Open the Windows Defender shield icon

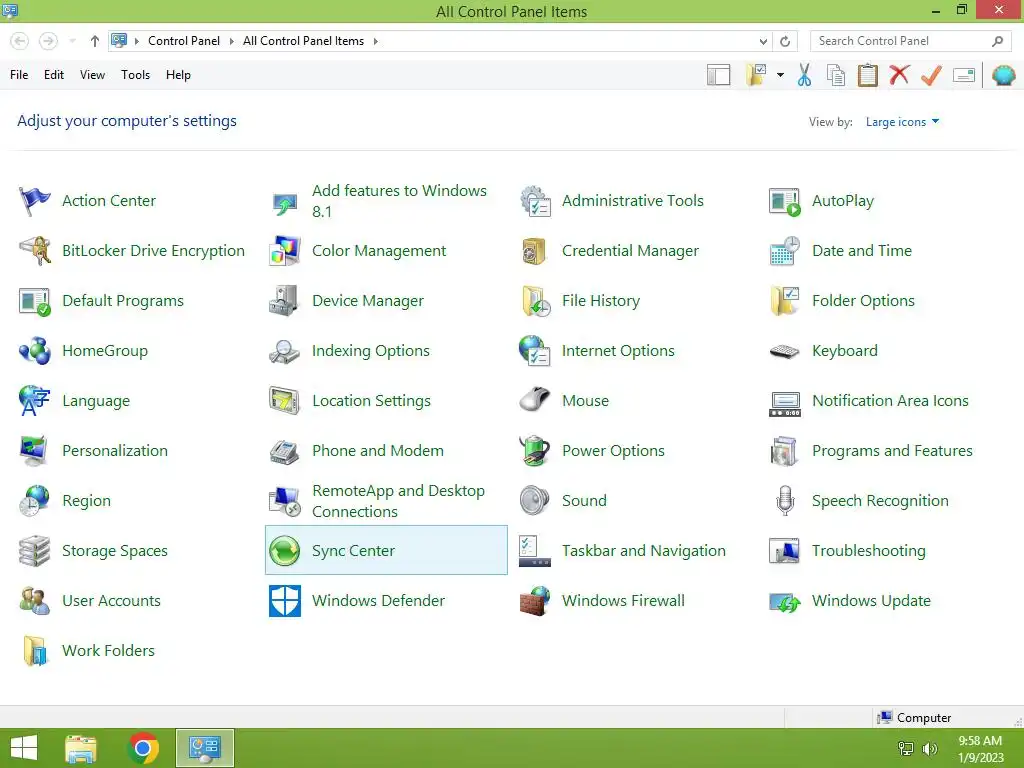click(x=285, y=601)
